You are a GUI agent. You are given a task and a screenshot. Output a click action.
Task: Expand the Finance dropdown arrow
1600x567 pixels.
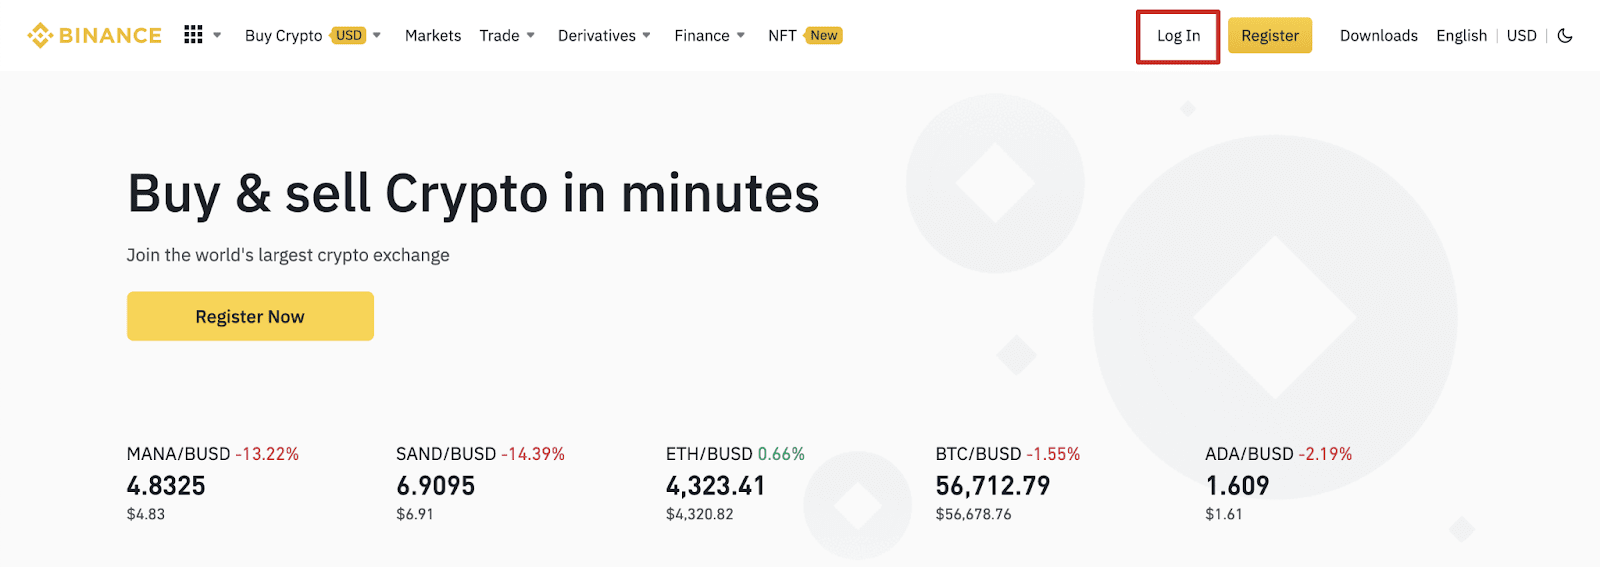[741, 35]
